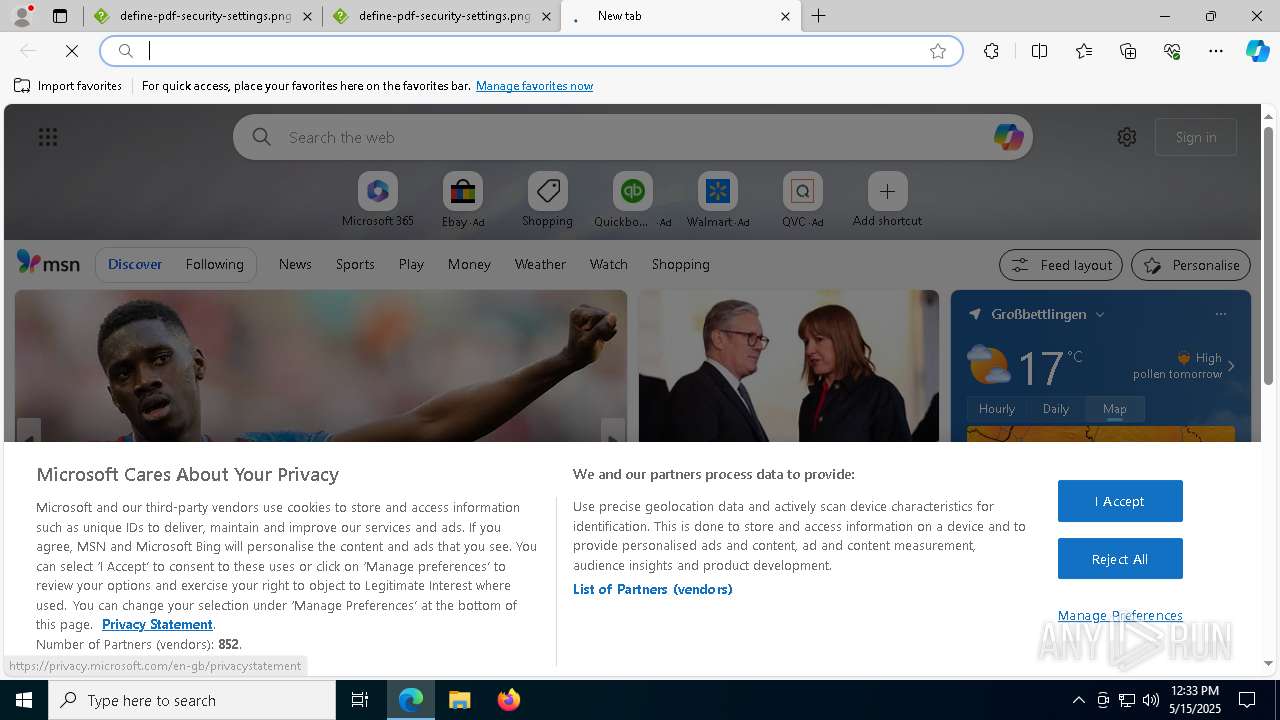Open the News menu item
The width and height of the screenshot is (1280, 720).
click(295, 264)
